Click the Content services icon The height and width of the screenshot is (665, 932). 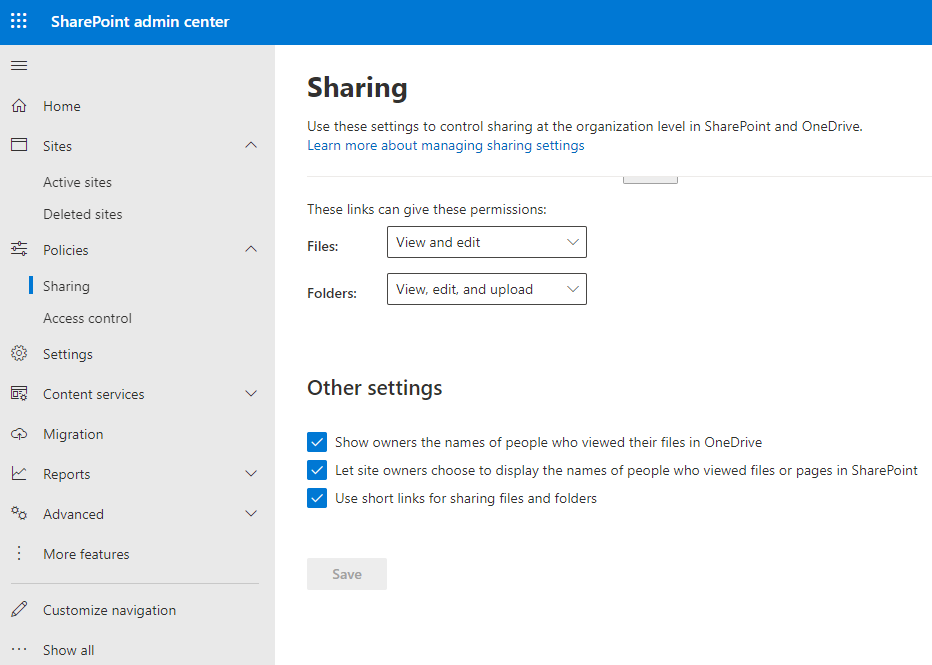pyautogui.click(x=19, y=393)
